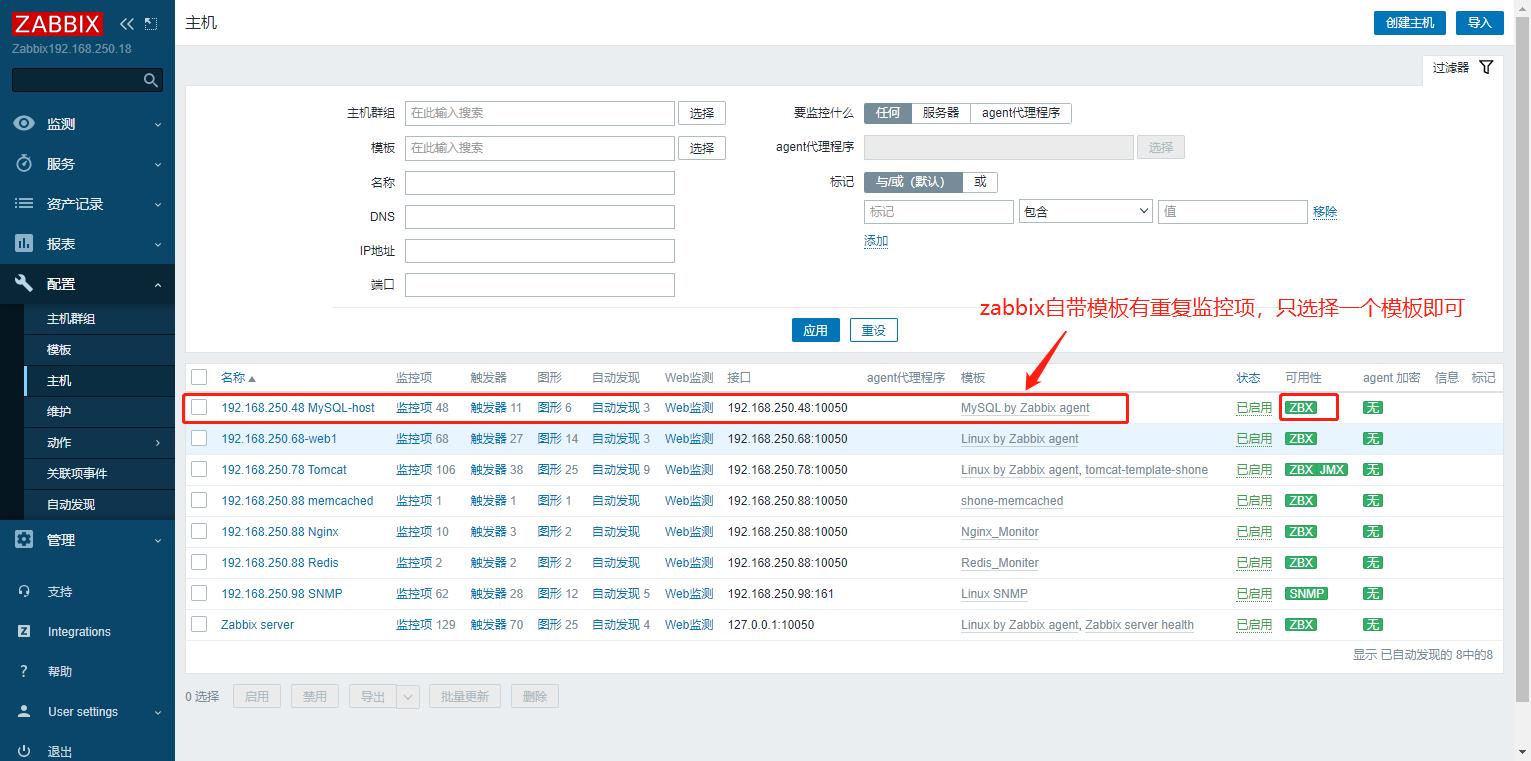The height and width of the screenshot is (761, 1531).
Task: Click the gear icon for 管理
Action: tap(24, 539)
